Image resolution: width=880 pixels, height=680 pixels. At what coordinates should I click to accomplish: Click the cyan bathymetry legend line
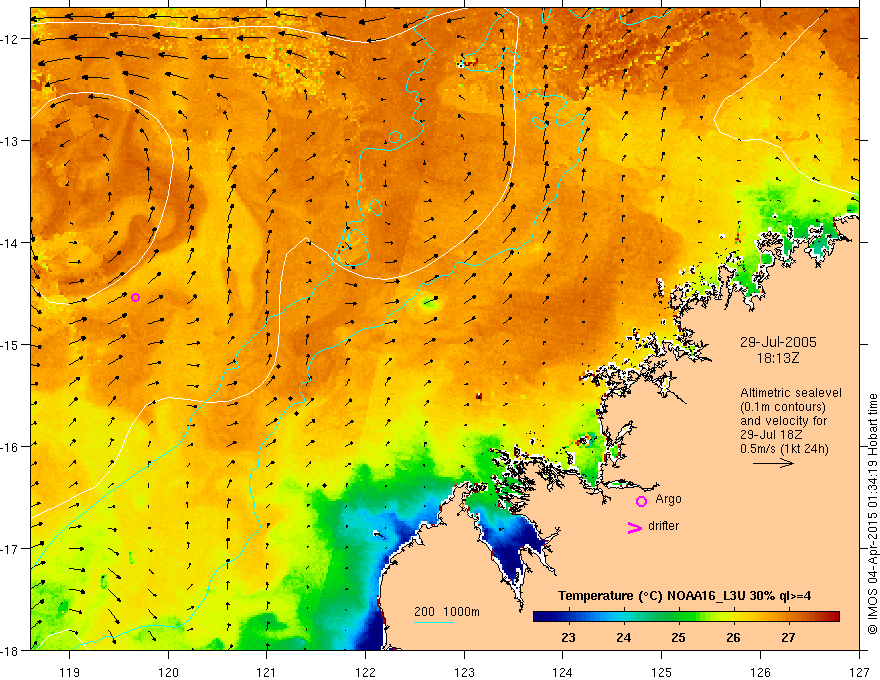[434, 622]
